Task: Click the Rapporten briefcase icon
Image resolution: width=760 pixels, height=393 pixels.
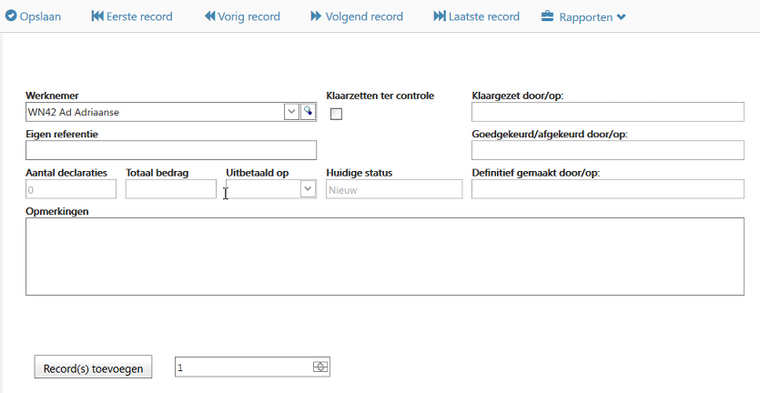Action: pos(547,16)
